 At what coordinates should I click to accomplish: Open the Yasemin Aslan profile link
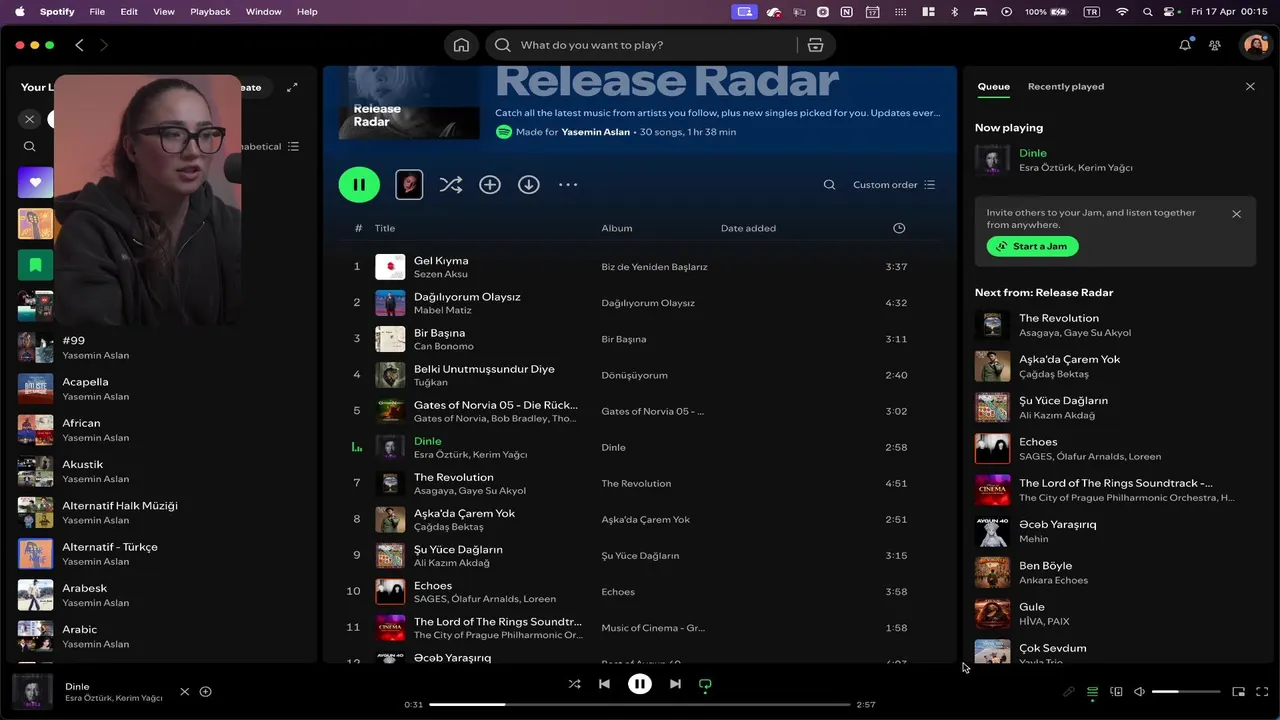click(x=596, y=132)
